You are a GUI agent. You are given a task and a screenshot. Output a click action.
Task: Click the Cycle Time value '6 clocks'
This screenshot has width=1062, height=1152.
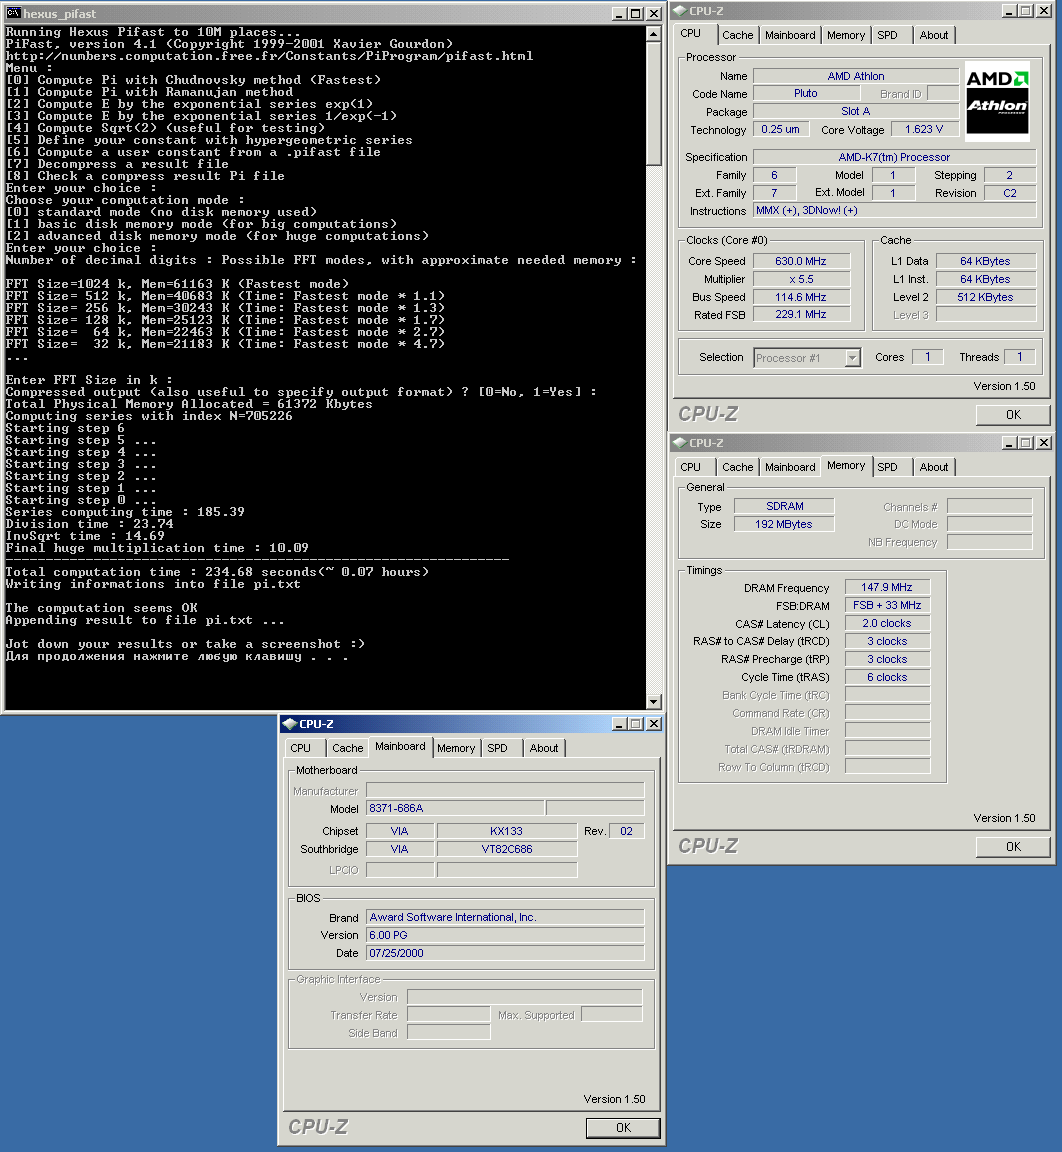(x=887, y=677)
